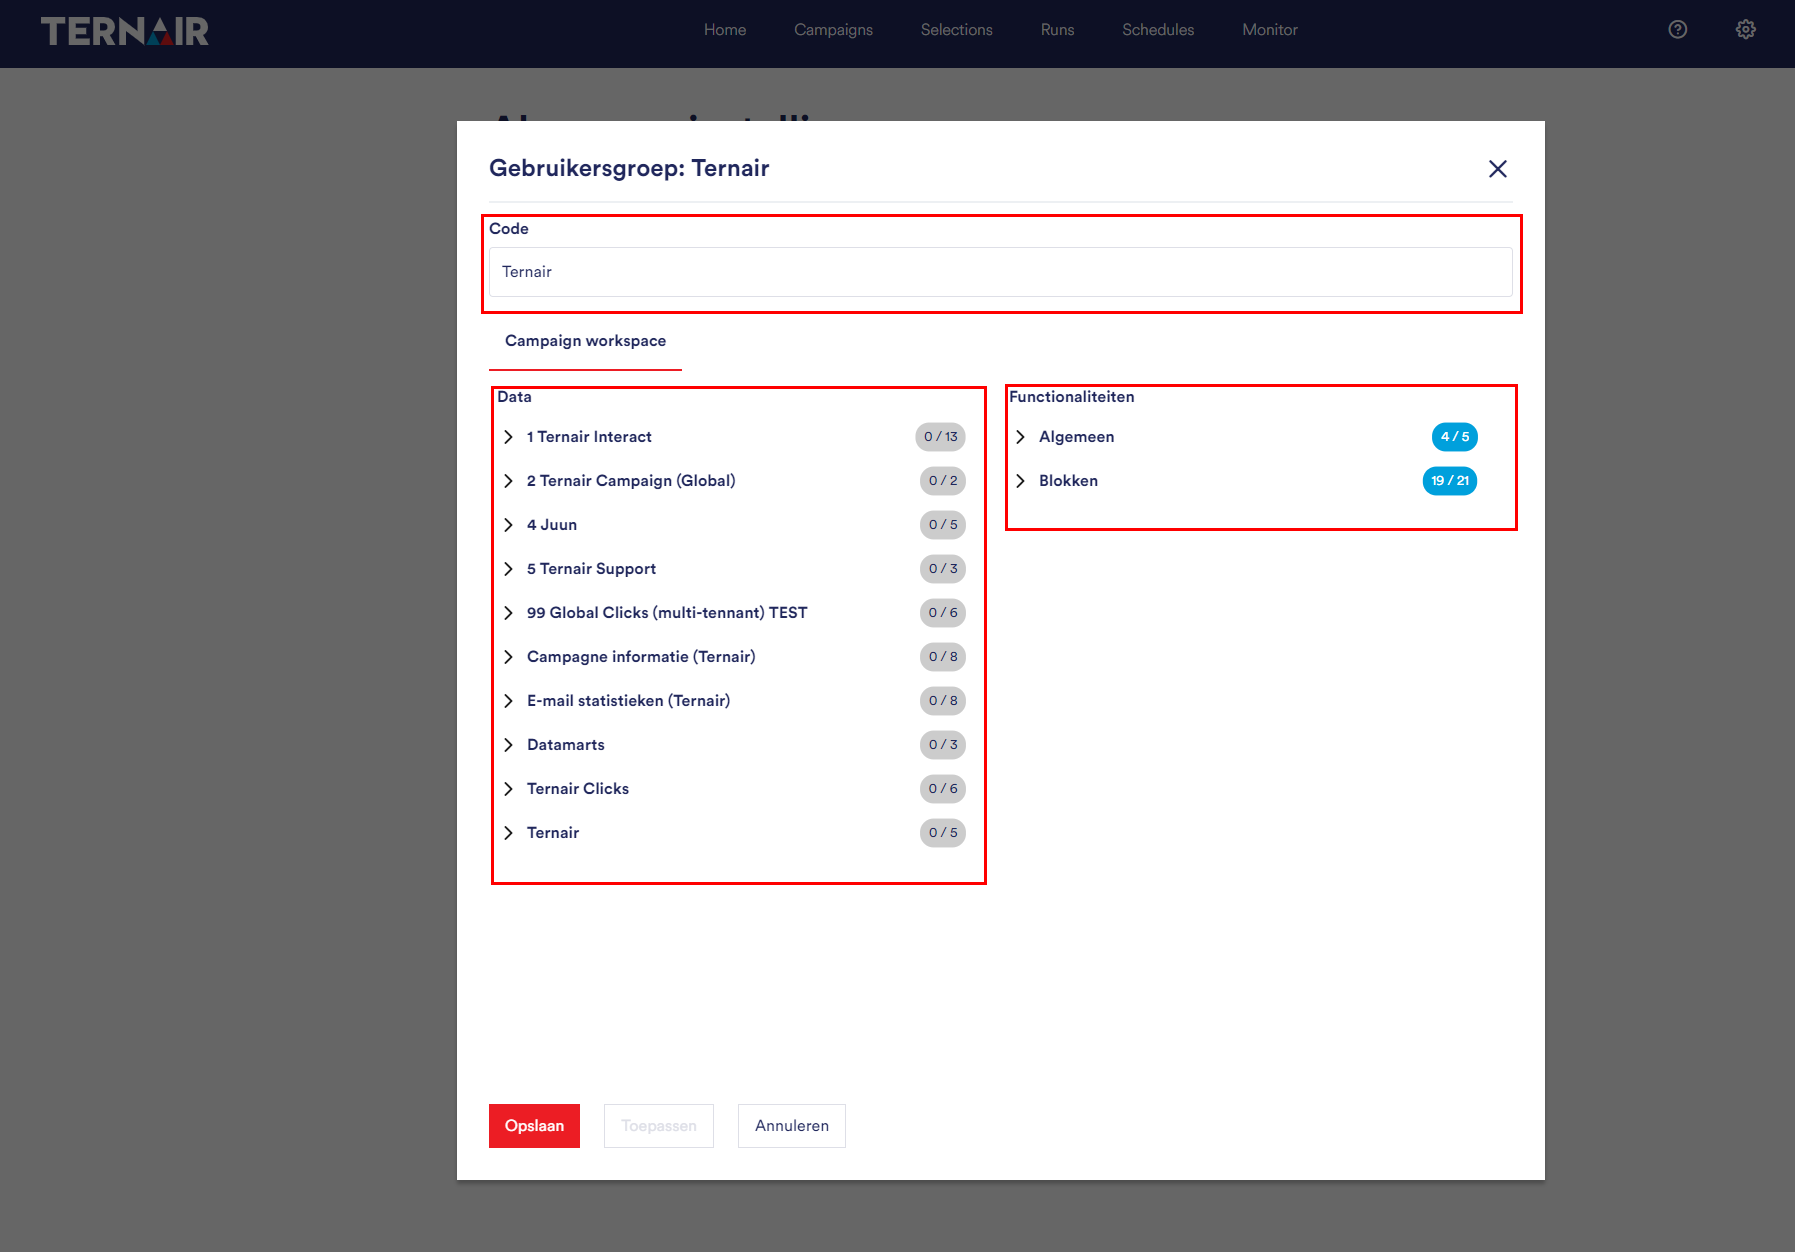1795x1252 pixels.
Task: Click the Data section heading
Action: [x=514, y=397]
